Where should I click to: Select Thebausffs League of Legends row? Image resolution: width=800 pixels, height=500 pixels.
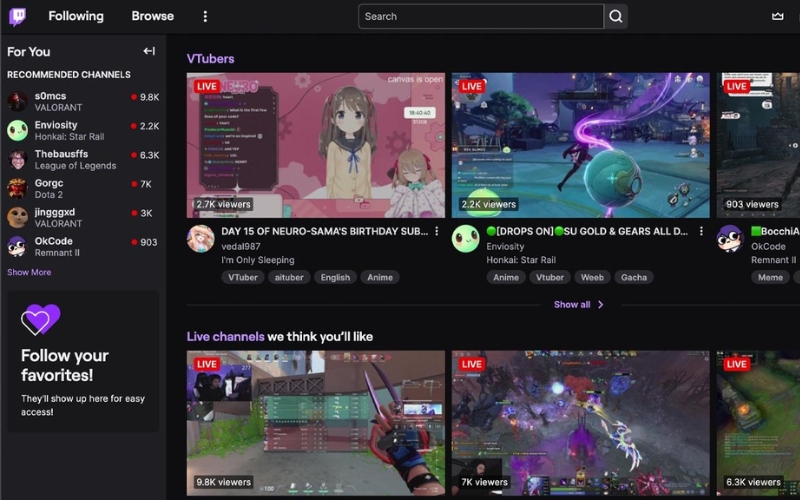(x=83, y=160)
